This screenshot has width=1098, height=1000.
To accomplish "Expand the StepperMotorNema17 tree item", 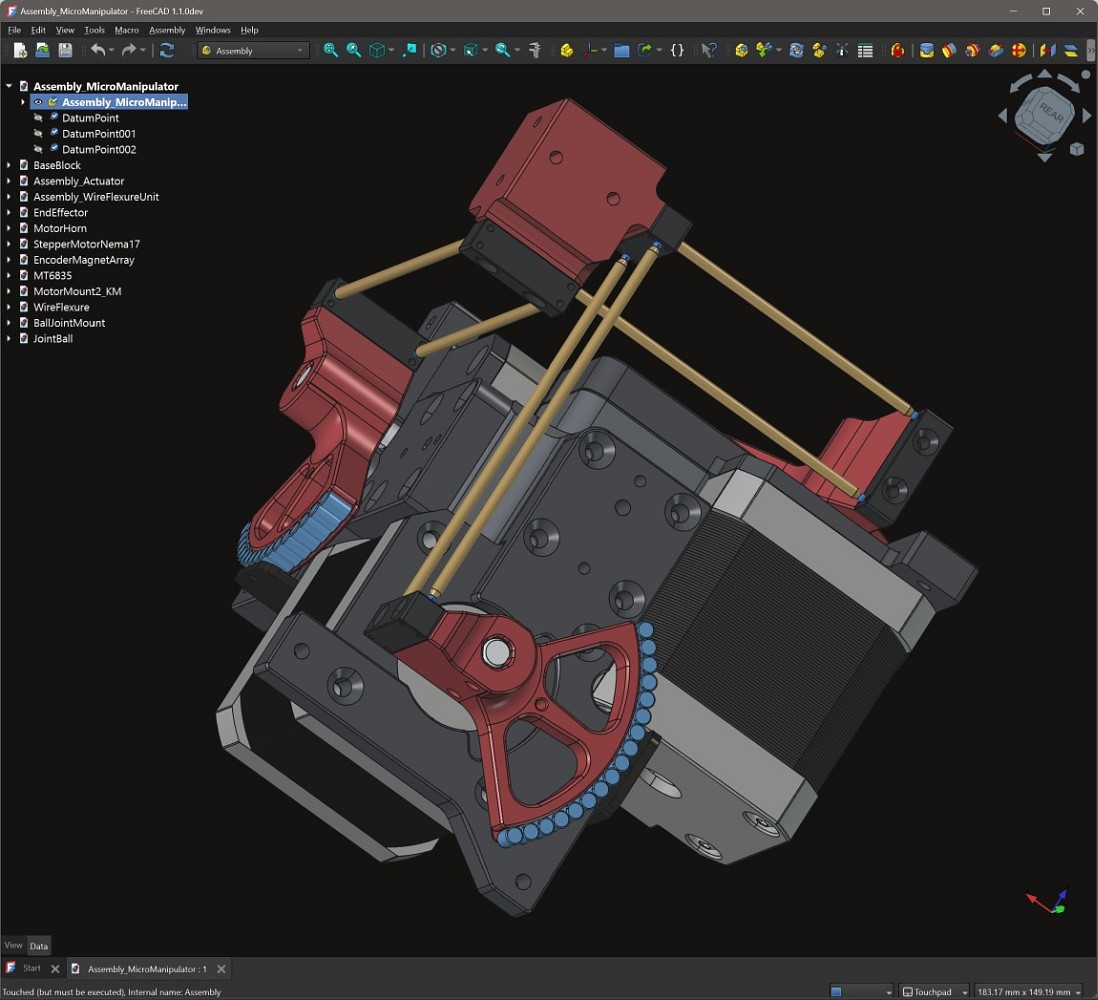I will [x=9, y=244].
